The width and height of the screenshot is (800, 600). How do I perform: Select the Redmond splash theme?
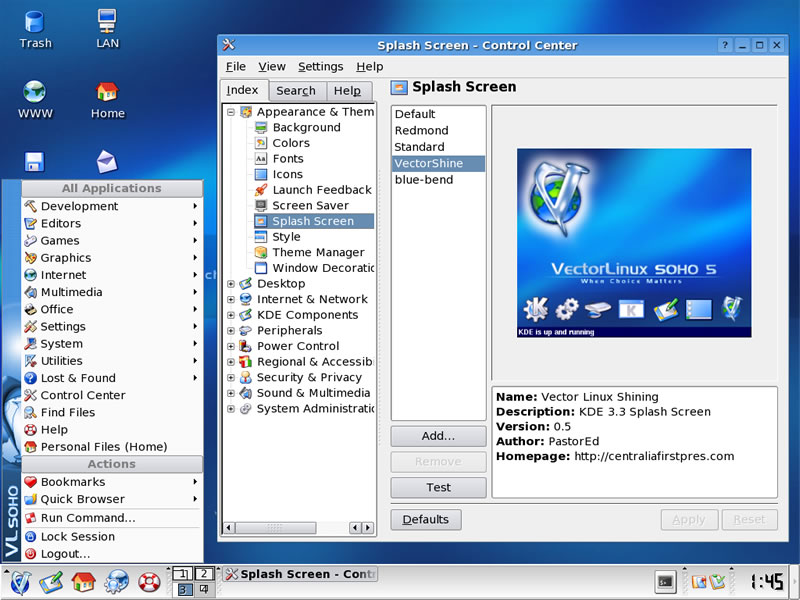click(438, 131)
